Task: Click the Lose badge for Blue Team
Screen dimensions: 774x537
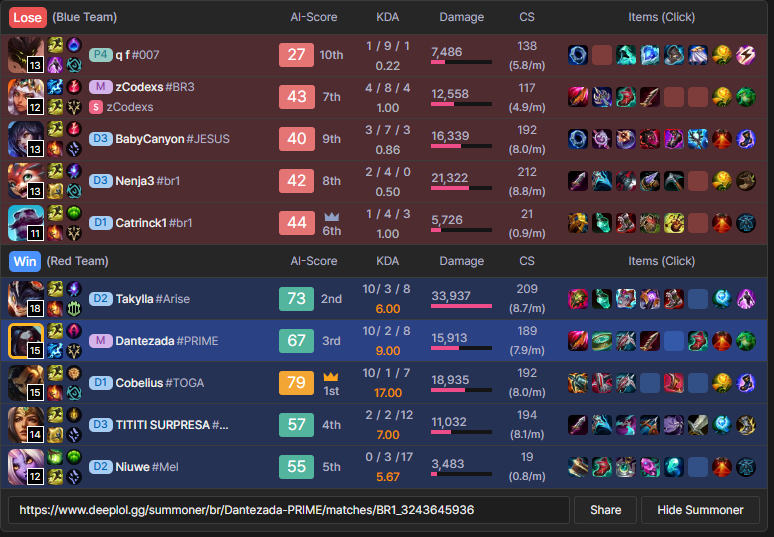Action: tap(27, 17)
